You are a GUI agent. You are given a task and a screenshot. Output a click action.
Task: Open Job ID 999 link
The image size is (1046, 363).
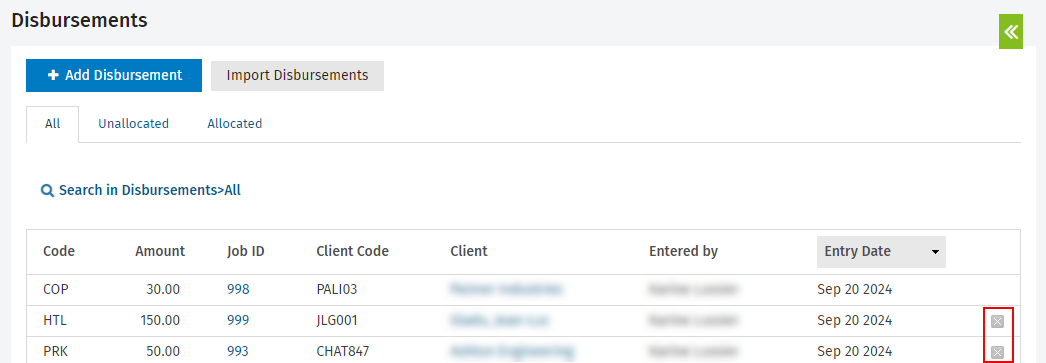tap(237, 321)
